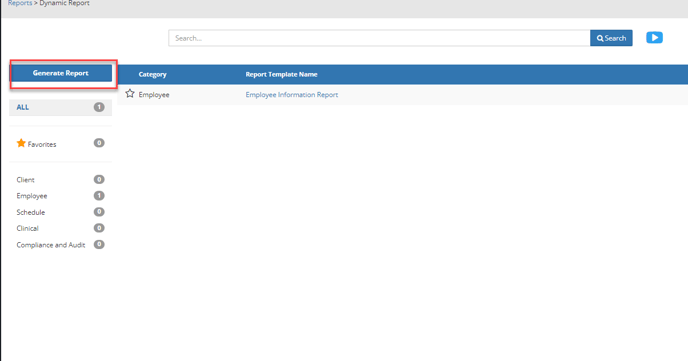Click the Compliance and Audit count badge
Image resolution: width=688 pixels, height=361 pixels.
click(x=99, y=244)
